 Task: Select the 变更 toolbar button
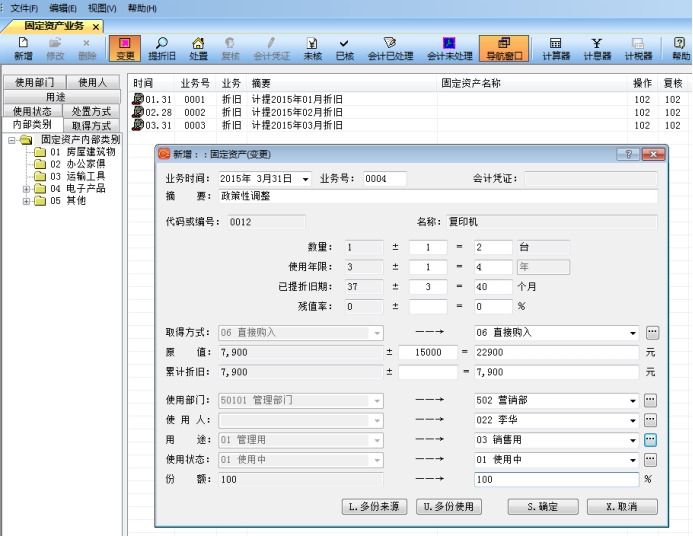[x=125, y=49]
